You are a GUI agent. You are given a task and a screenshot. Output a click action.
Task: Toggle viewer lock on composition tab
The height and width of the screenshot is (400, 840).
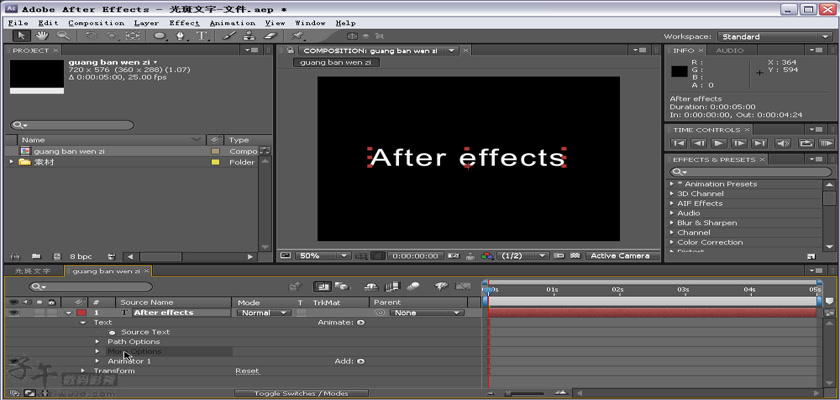[x=290, y=50]
